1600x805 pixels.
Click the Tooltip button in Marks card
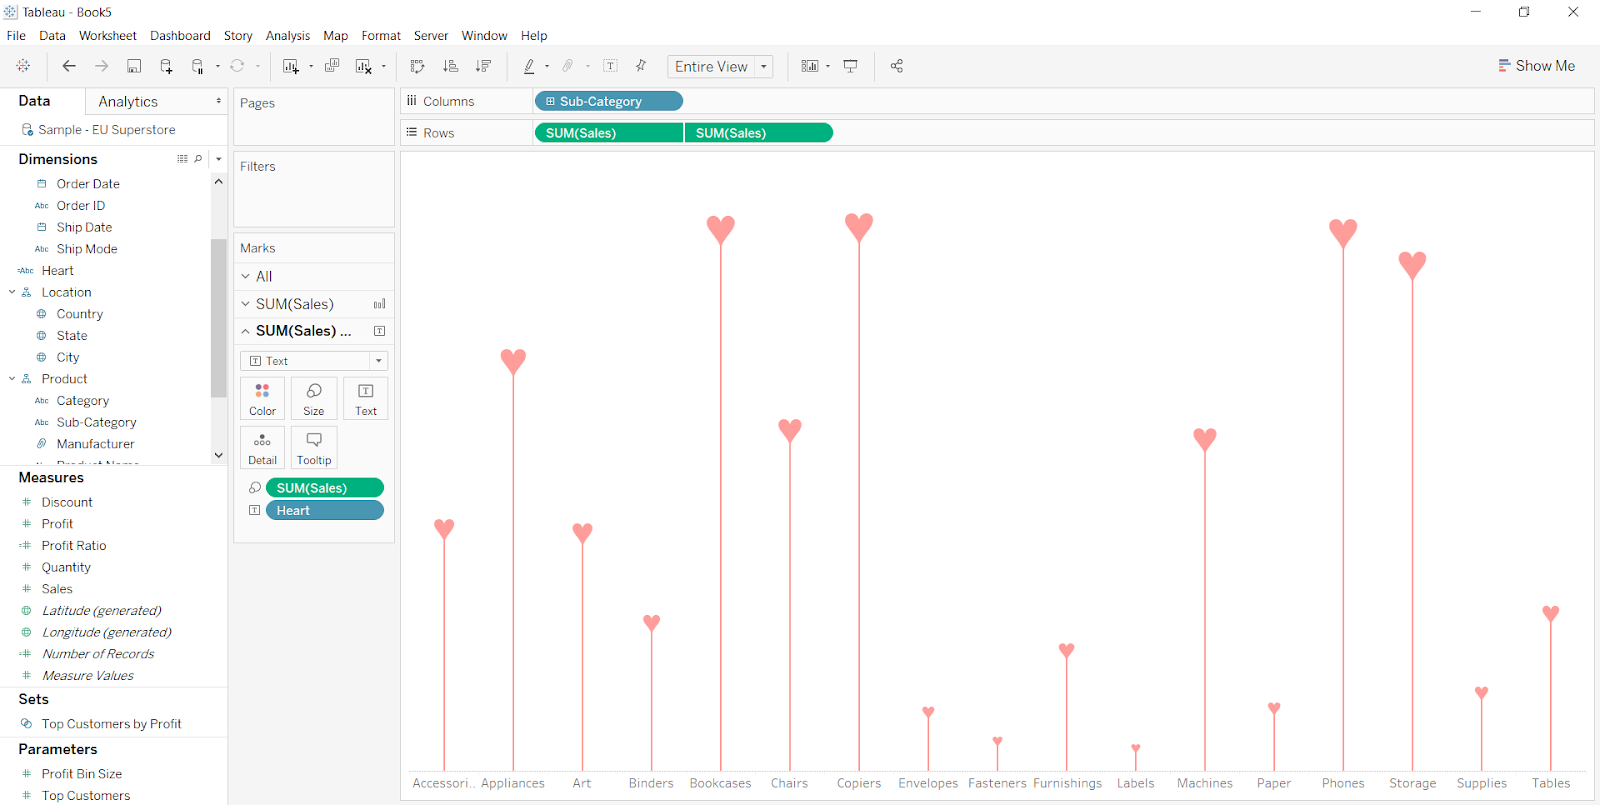click(314, 448)
